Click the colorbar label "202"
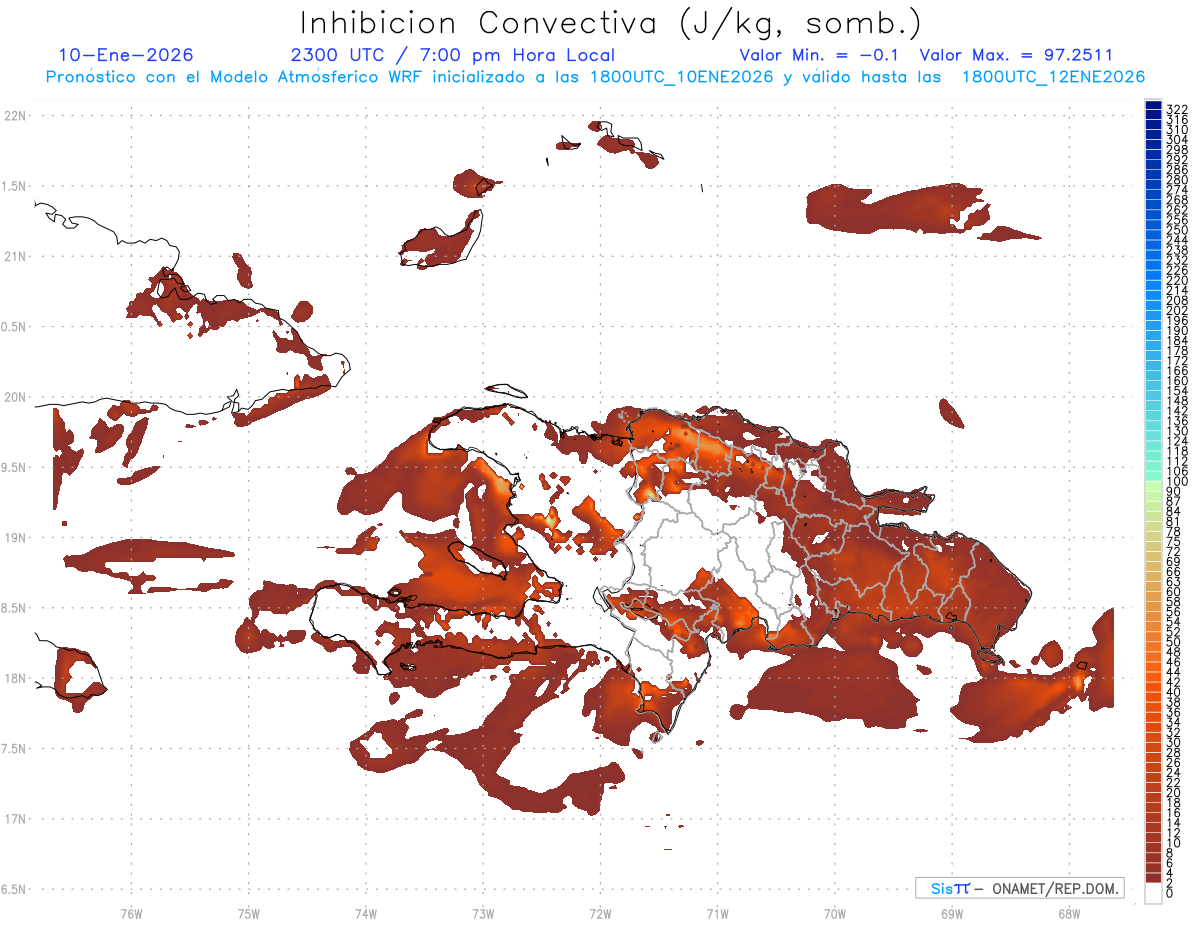Screen dimensions: 1200x927 click(x=1176, y=310)
